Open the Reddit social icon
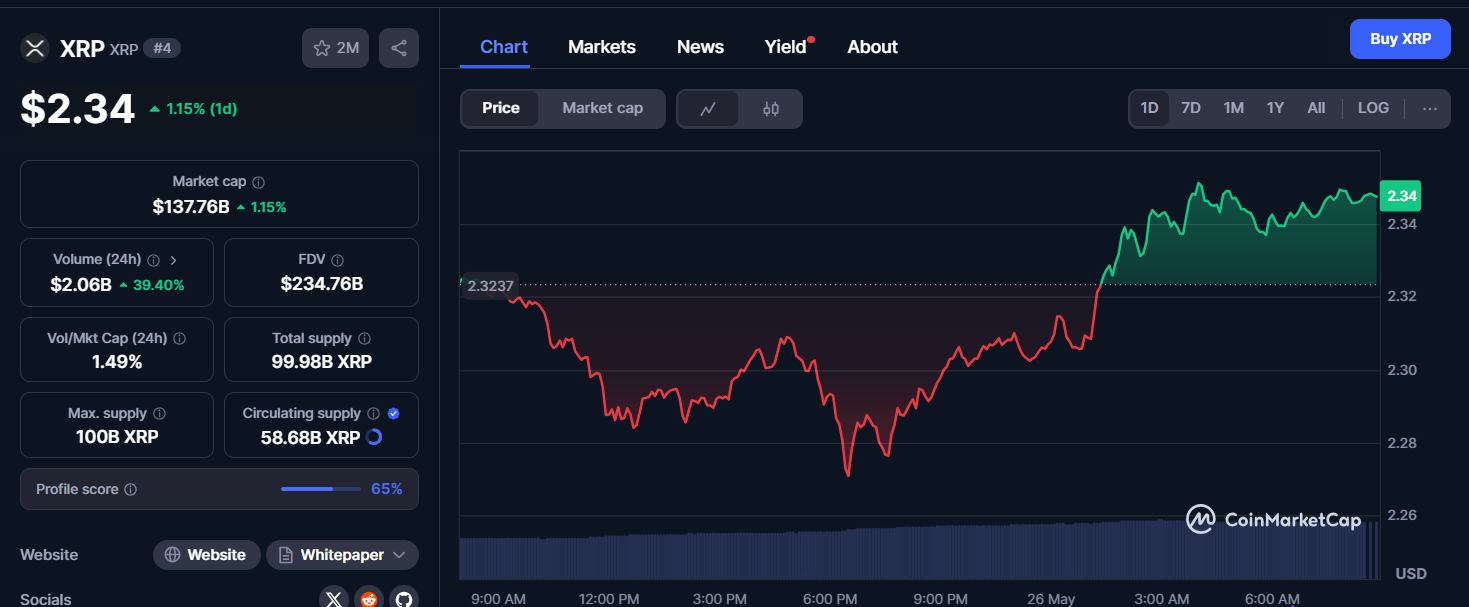The height and width of the screenshot is (607, 1469). [x=369, y=598]
